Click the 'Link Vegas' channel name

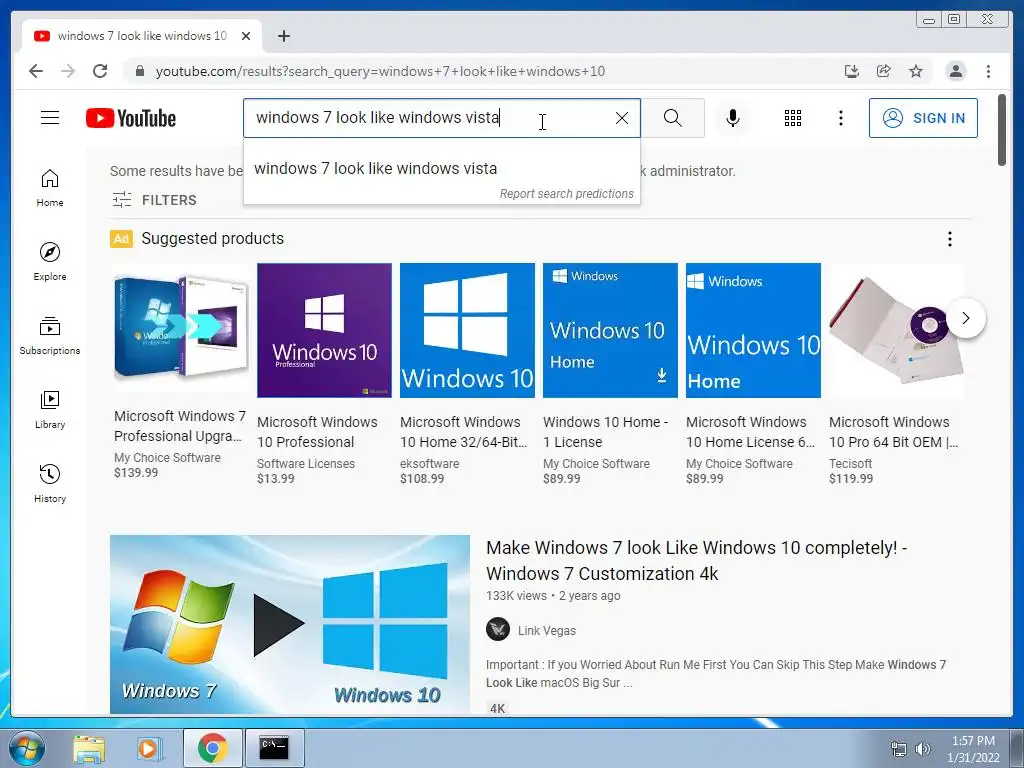pyautogui.click(x=547, y=631)
